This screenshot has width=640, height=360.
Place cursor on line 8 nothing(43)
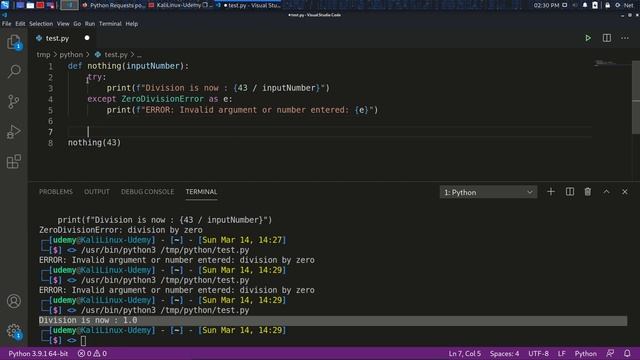coord(94,143)
